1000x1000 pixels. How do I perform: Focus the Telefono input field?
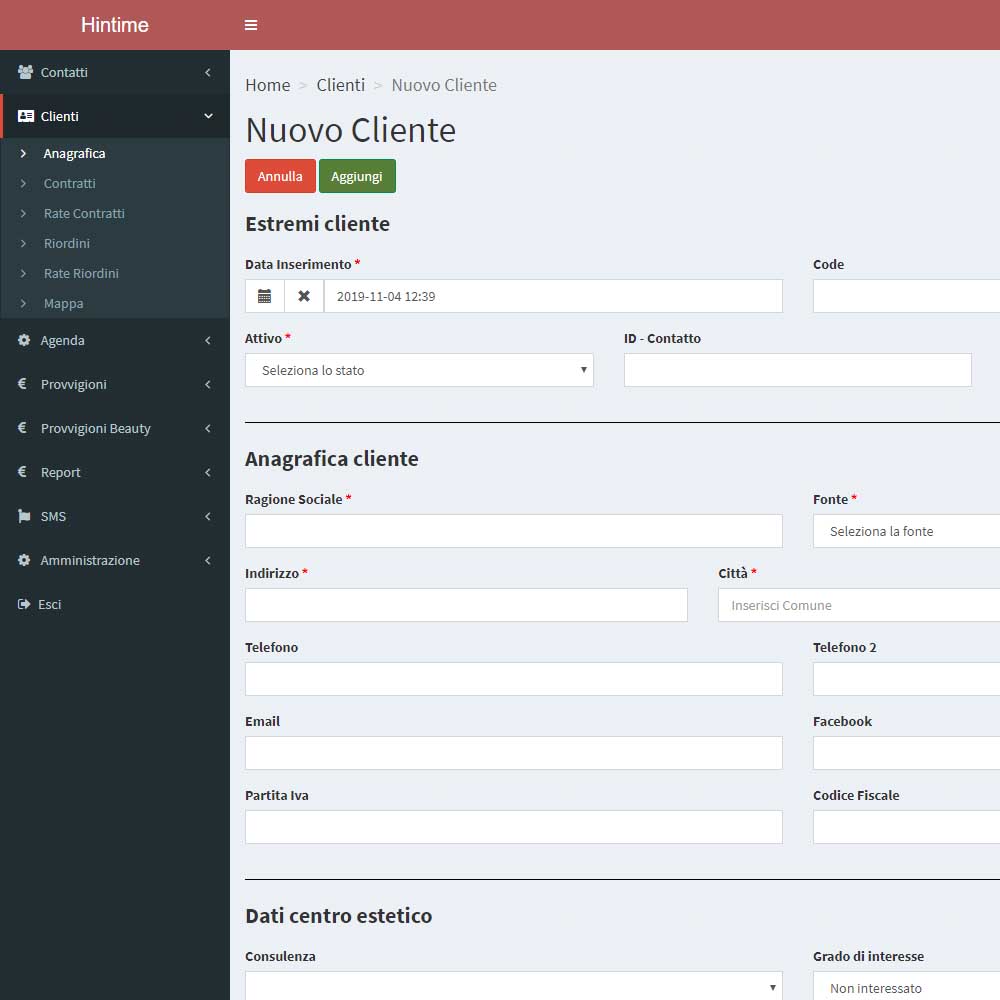pos(513,679)
